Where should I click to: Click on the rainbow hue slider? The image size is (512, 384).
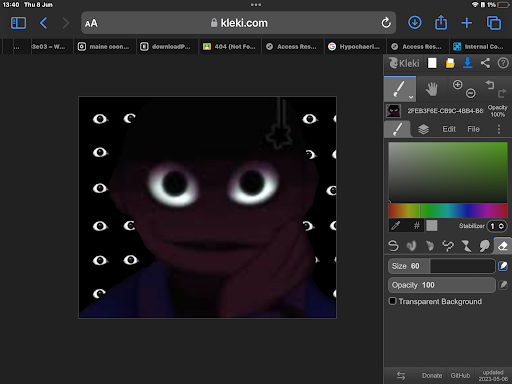click(x=448, y=211)
